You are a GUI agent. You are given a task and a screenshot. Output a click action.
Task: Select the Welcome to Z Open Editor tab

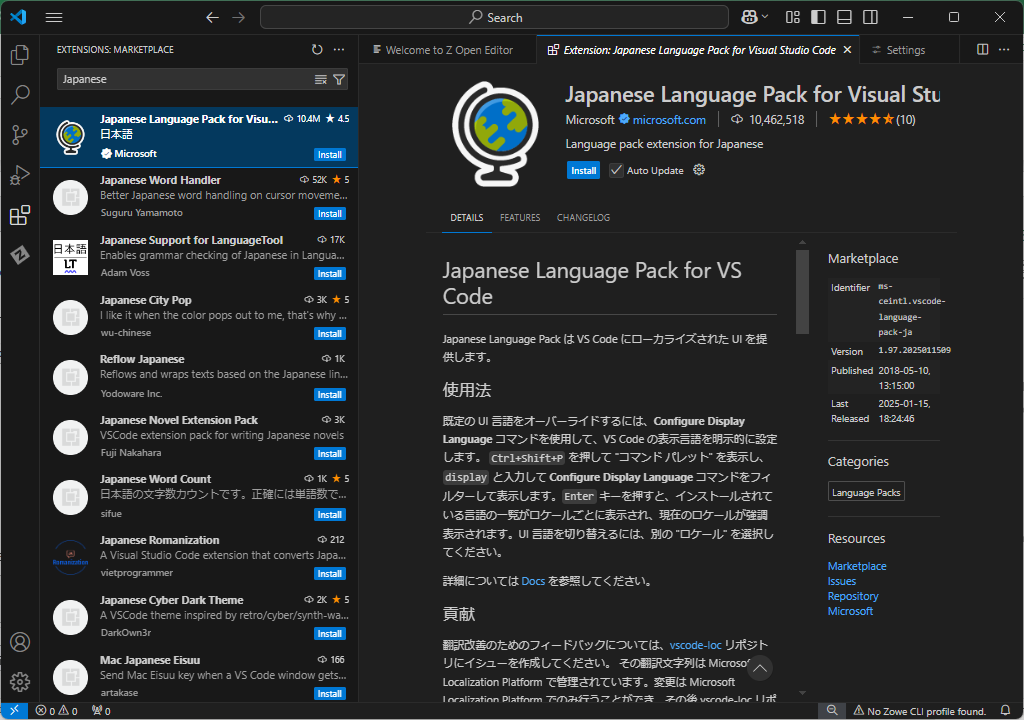pyautogui.click(x=444, y=48)
